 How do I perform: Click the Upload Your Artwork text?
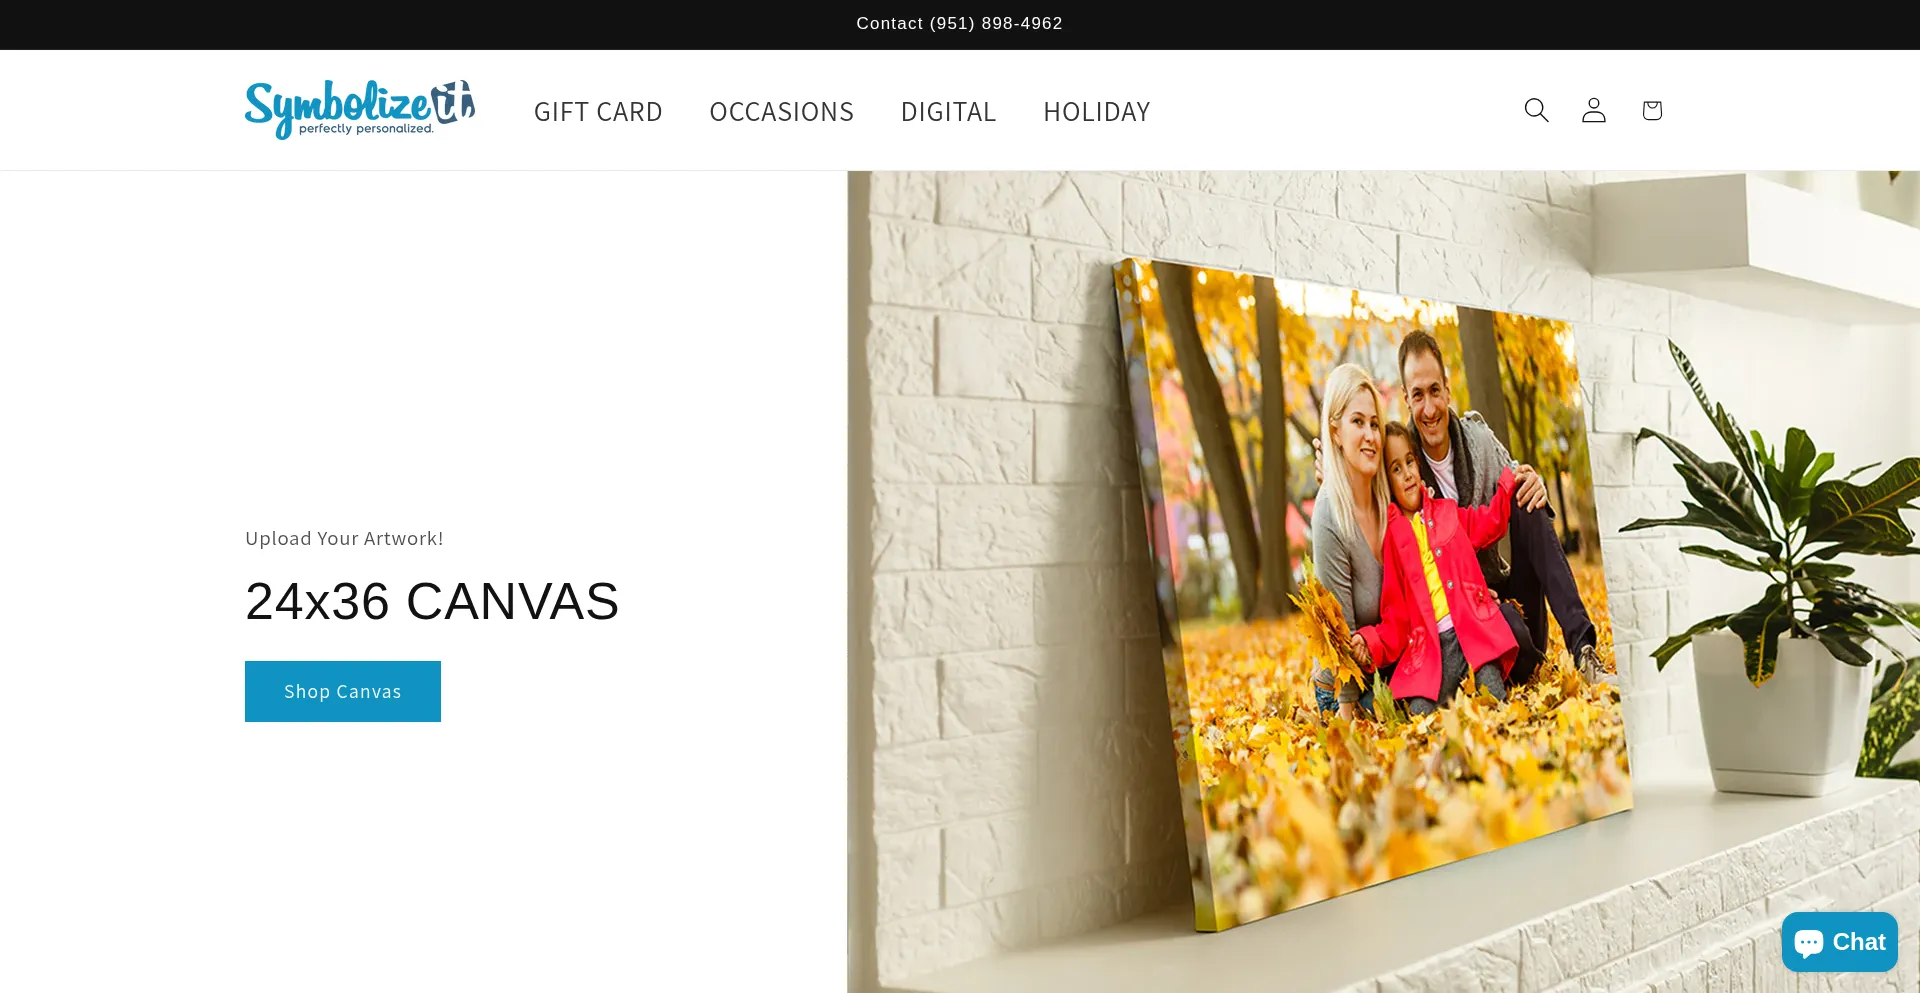[x=344, y=538]
